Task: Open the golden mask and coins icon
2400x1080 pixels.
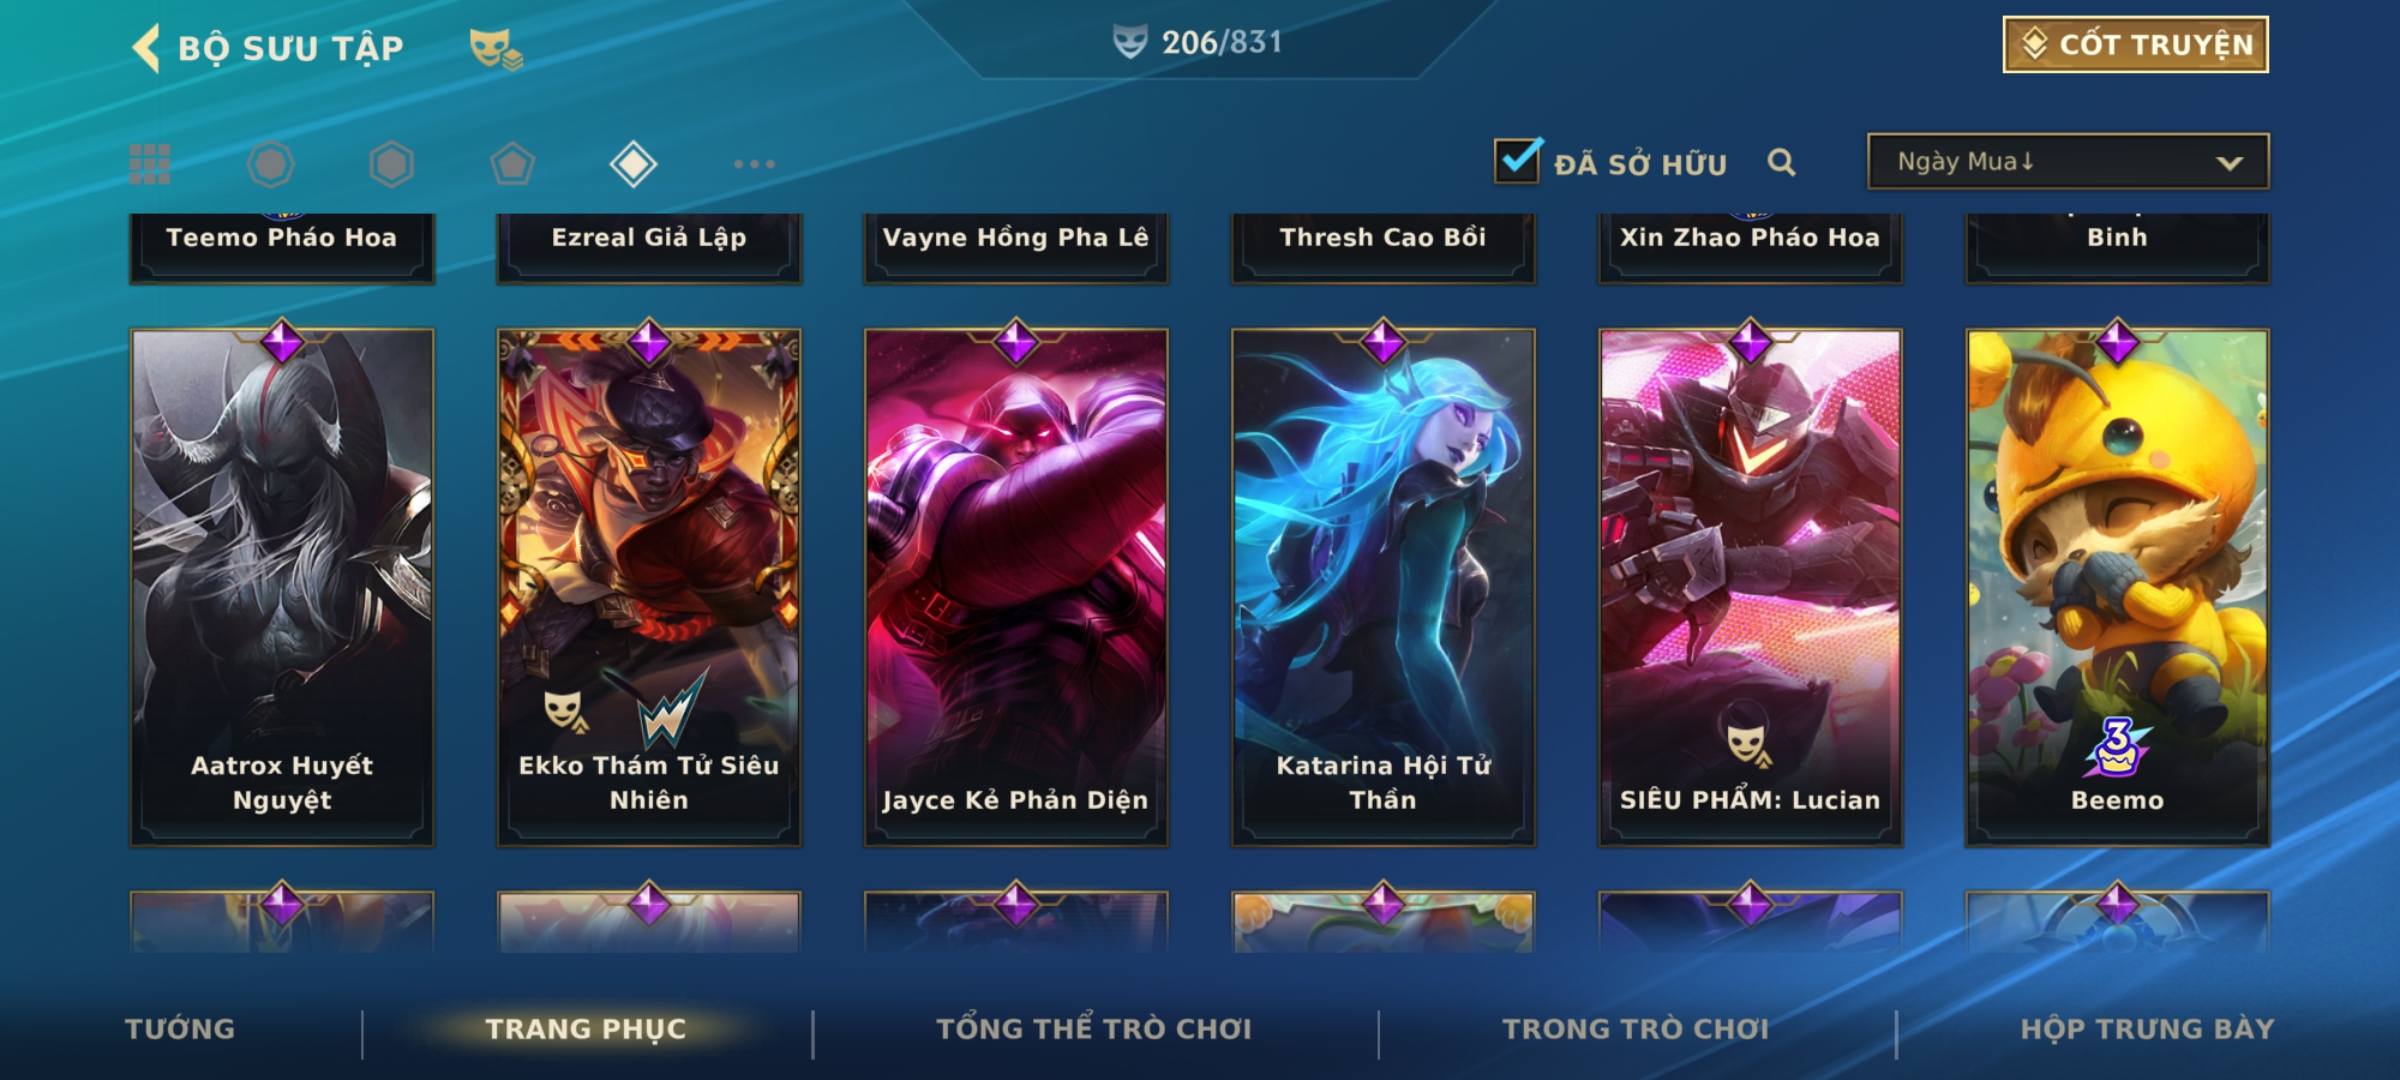Action: coord(496,49)
